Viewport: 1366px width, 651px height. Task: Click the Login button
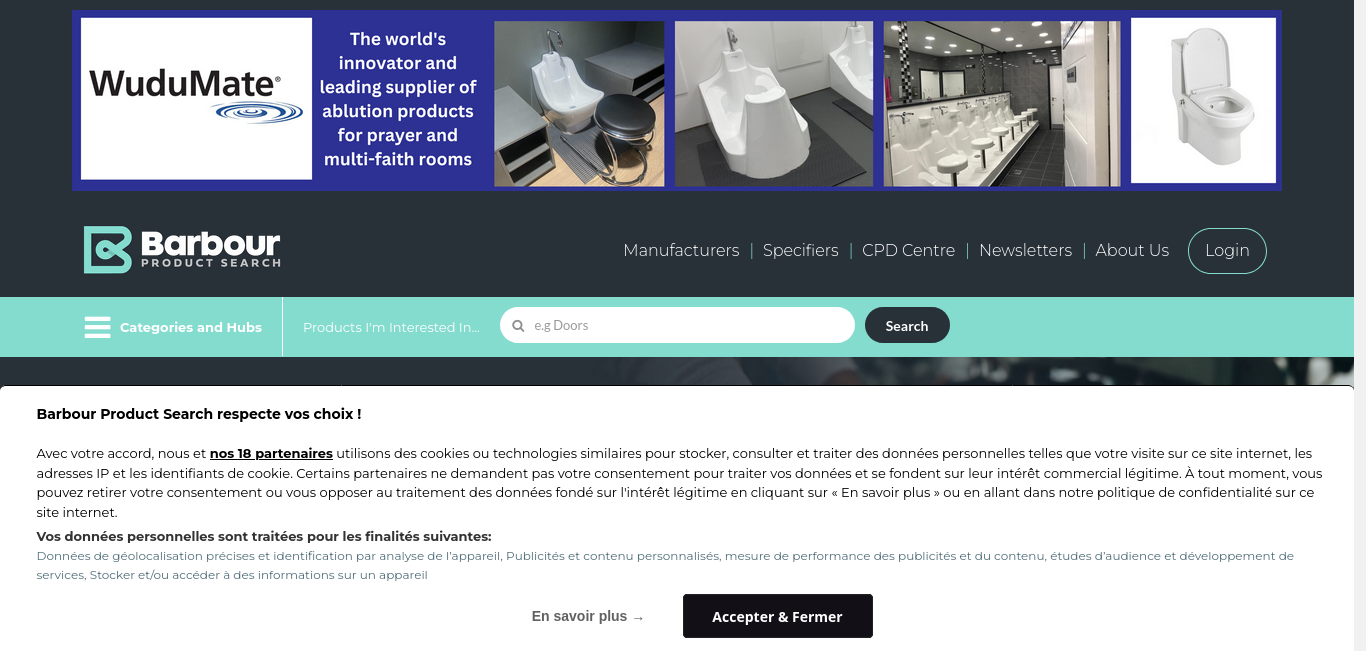1227,251
